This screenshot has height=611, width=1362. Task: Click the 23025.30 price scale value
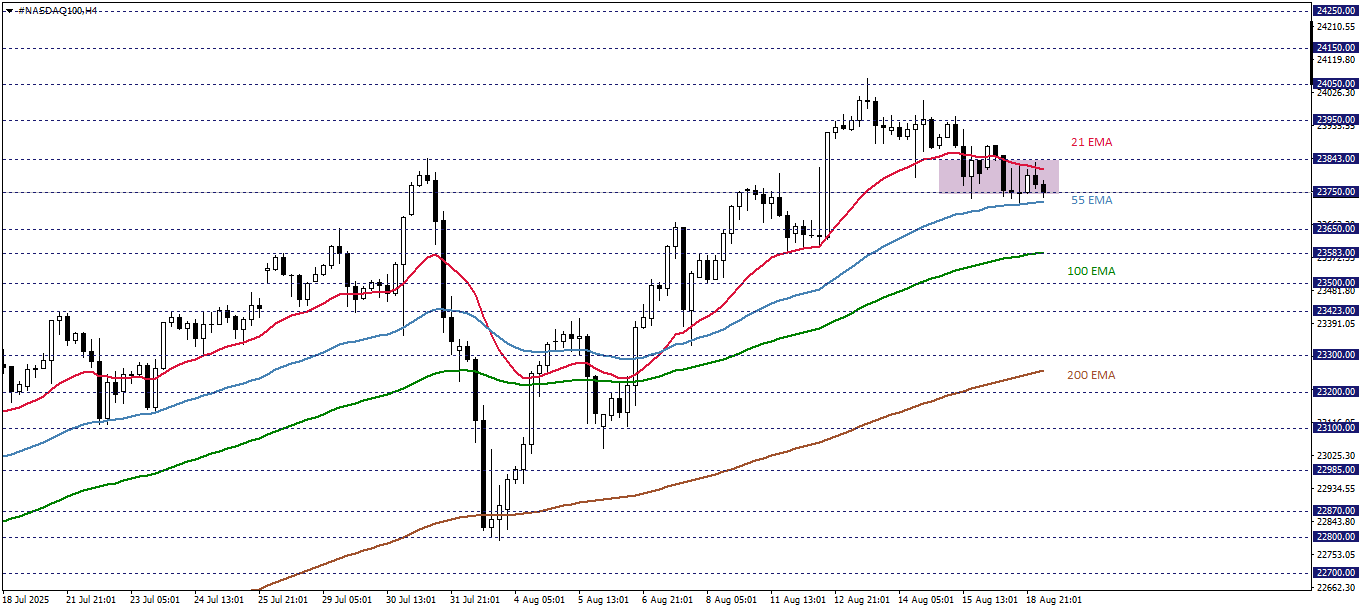point(1337,455)
